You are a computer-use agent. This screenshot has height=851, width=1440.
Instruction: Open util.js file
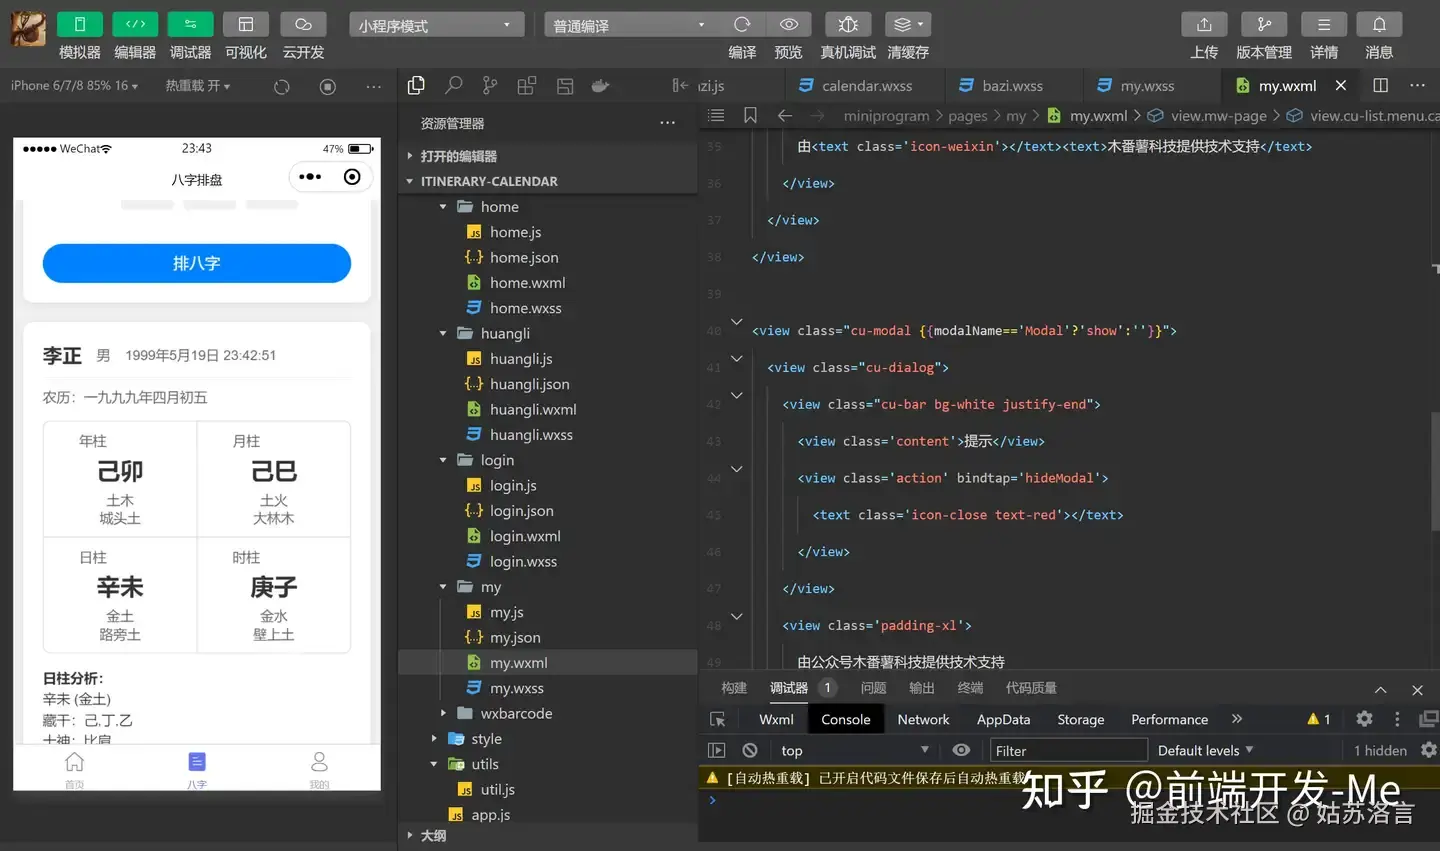497,790
